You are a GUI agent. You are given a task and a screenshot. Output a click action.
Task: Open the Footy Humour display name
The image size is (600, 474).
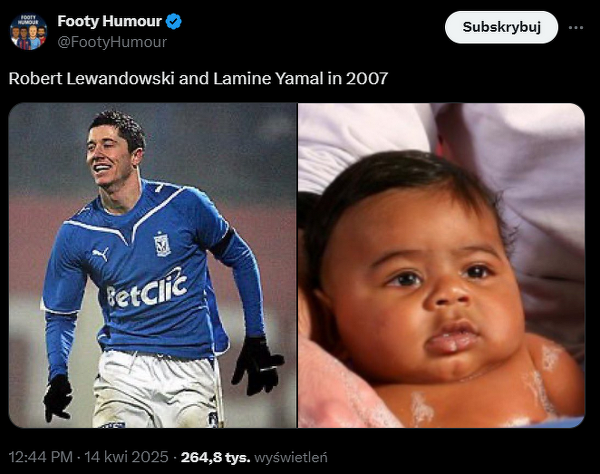click(x=109, y=21)
